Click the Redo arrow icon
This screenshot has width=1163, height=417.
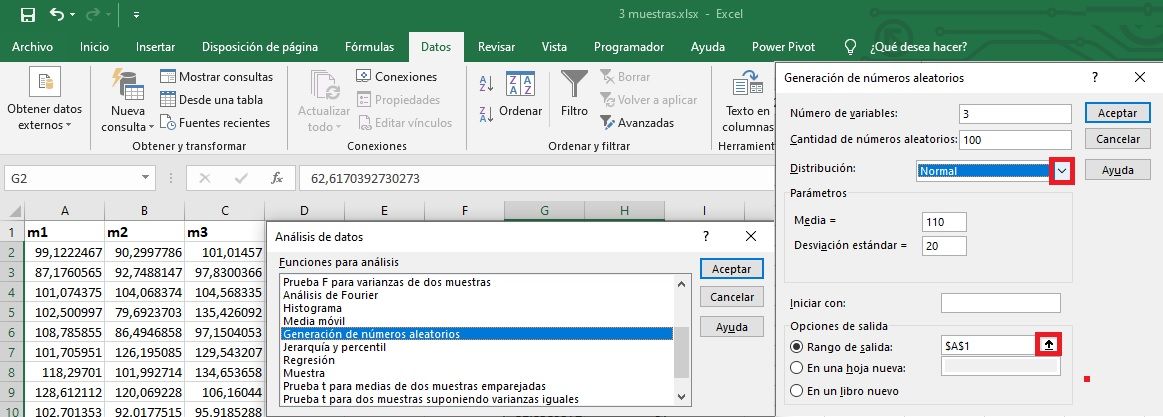[x=94, y=15]
